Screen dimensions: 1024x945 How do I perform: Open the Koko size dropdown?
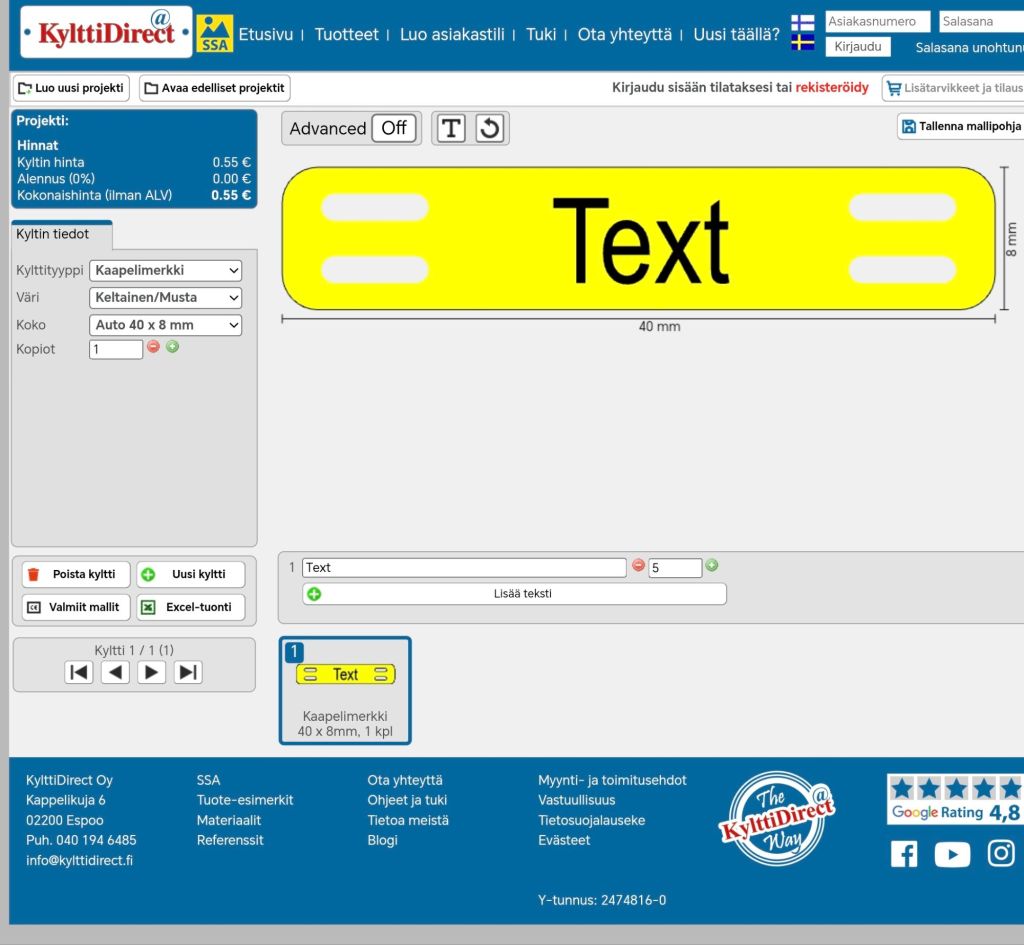[166, 325]
